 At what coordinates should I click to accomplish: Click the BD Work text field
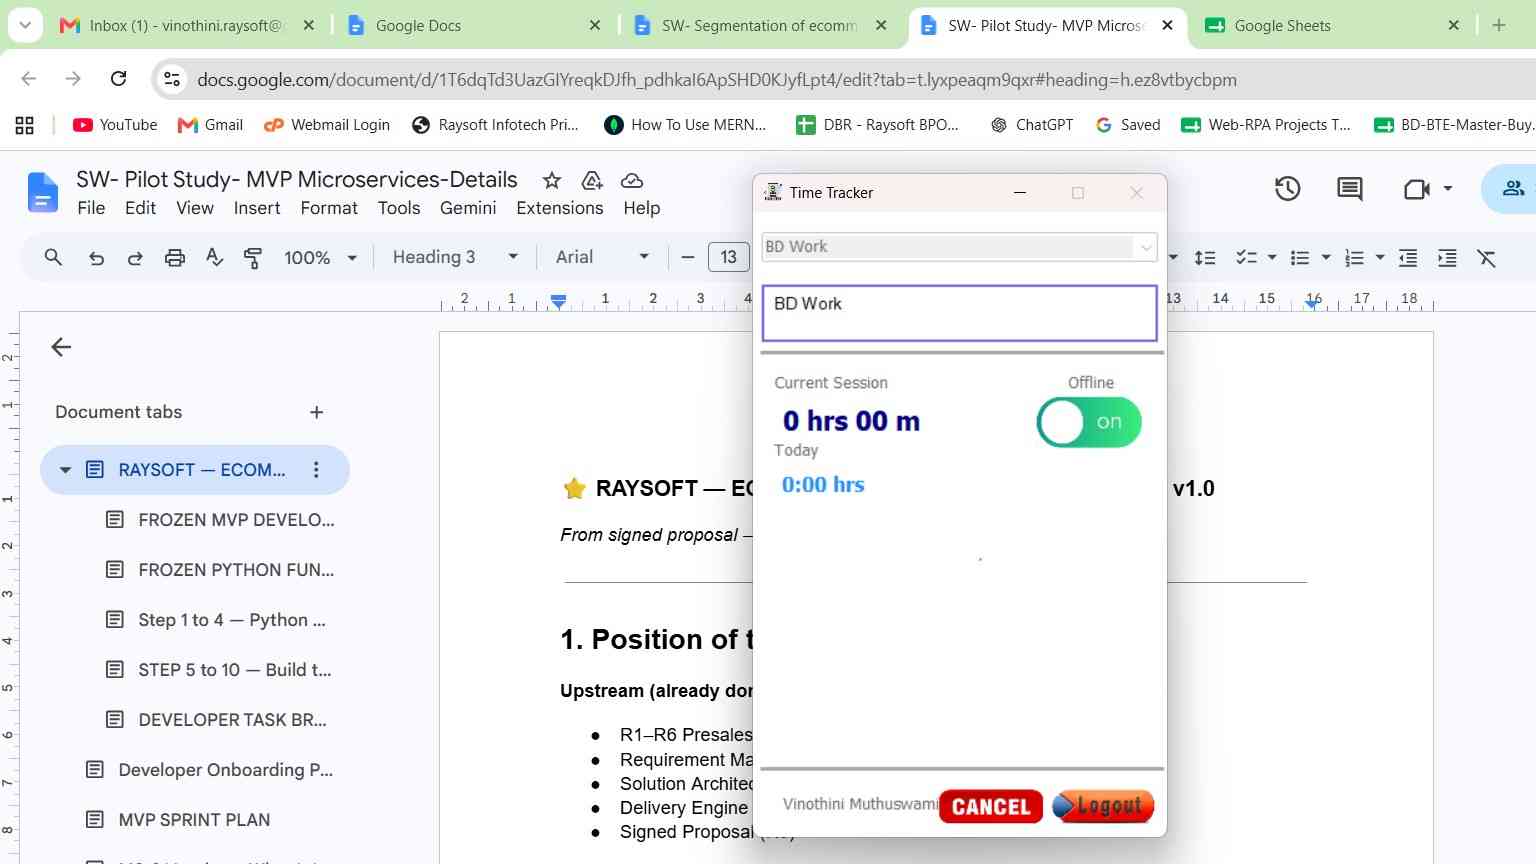point(960,313)
